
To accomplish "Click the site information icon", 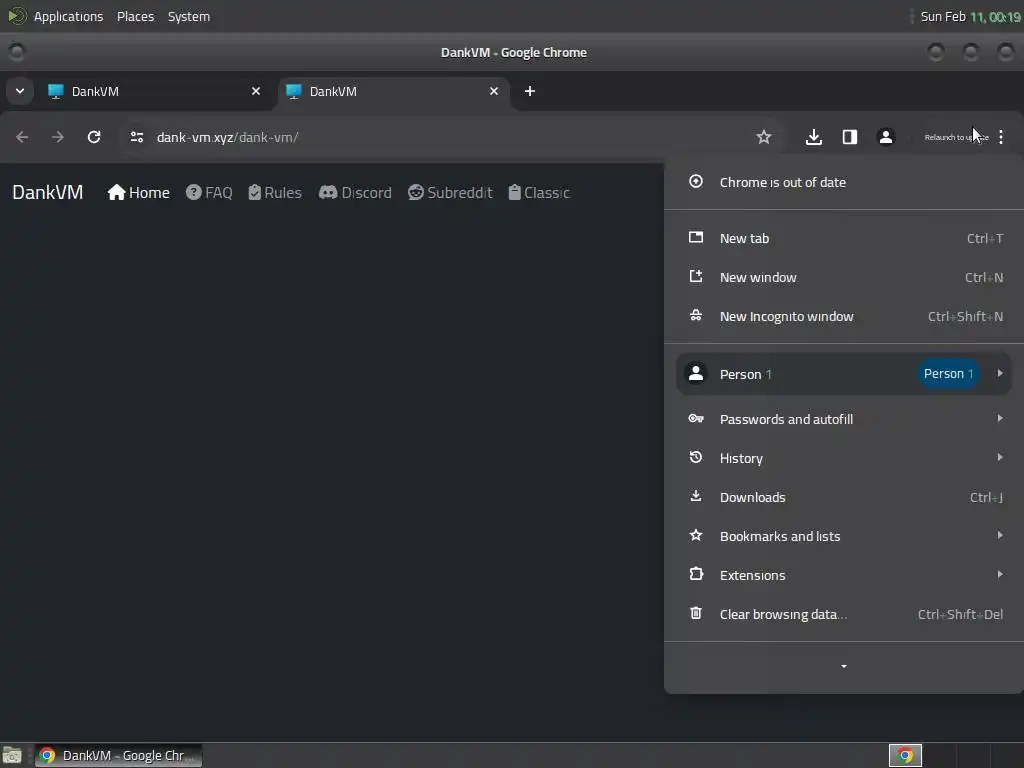I will [x=136, y=137].
